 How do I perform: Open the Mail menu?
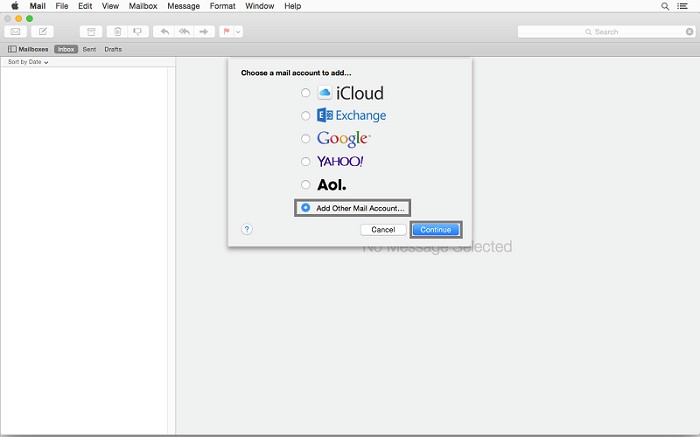click(38, 6)
